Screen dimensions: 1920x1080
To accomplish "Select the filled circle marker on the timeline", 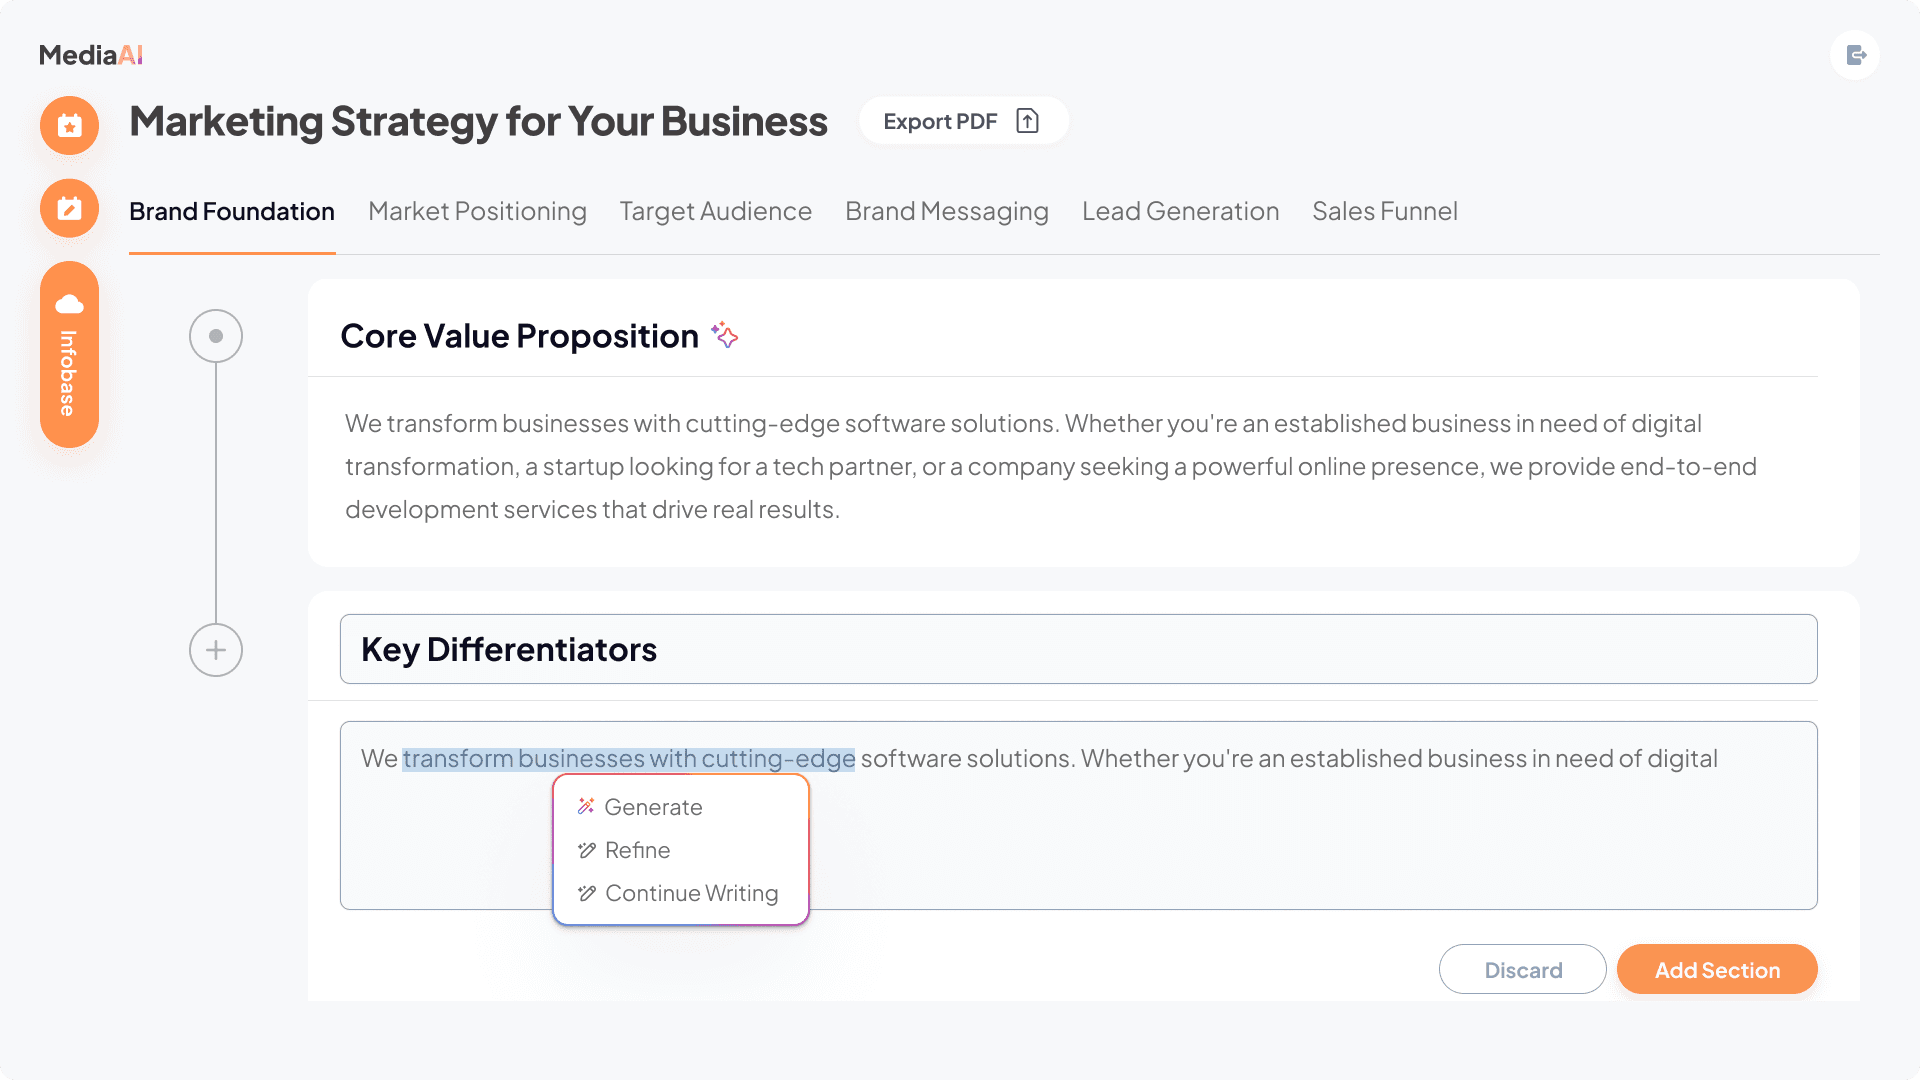I will (215, 336).
